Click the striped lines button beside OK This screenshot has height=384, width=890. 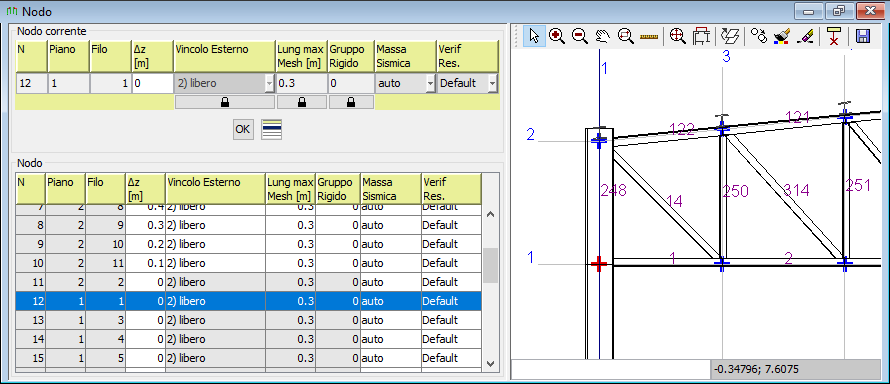click(271, 129)
